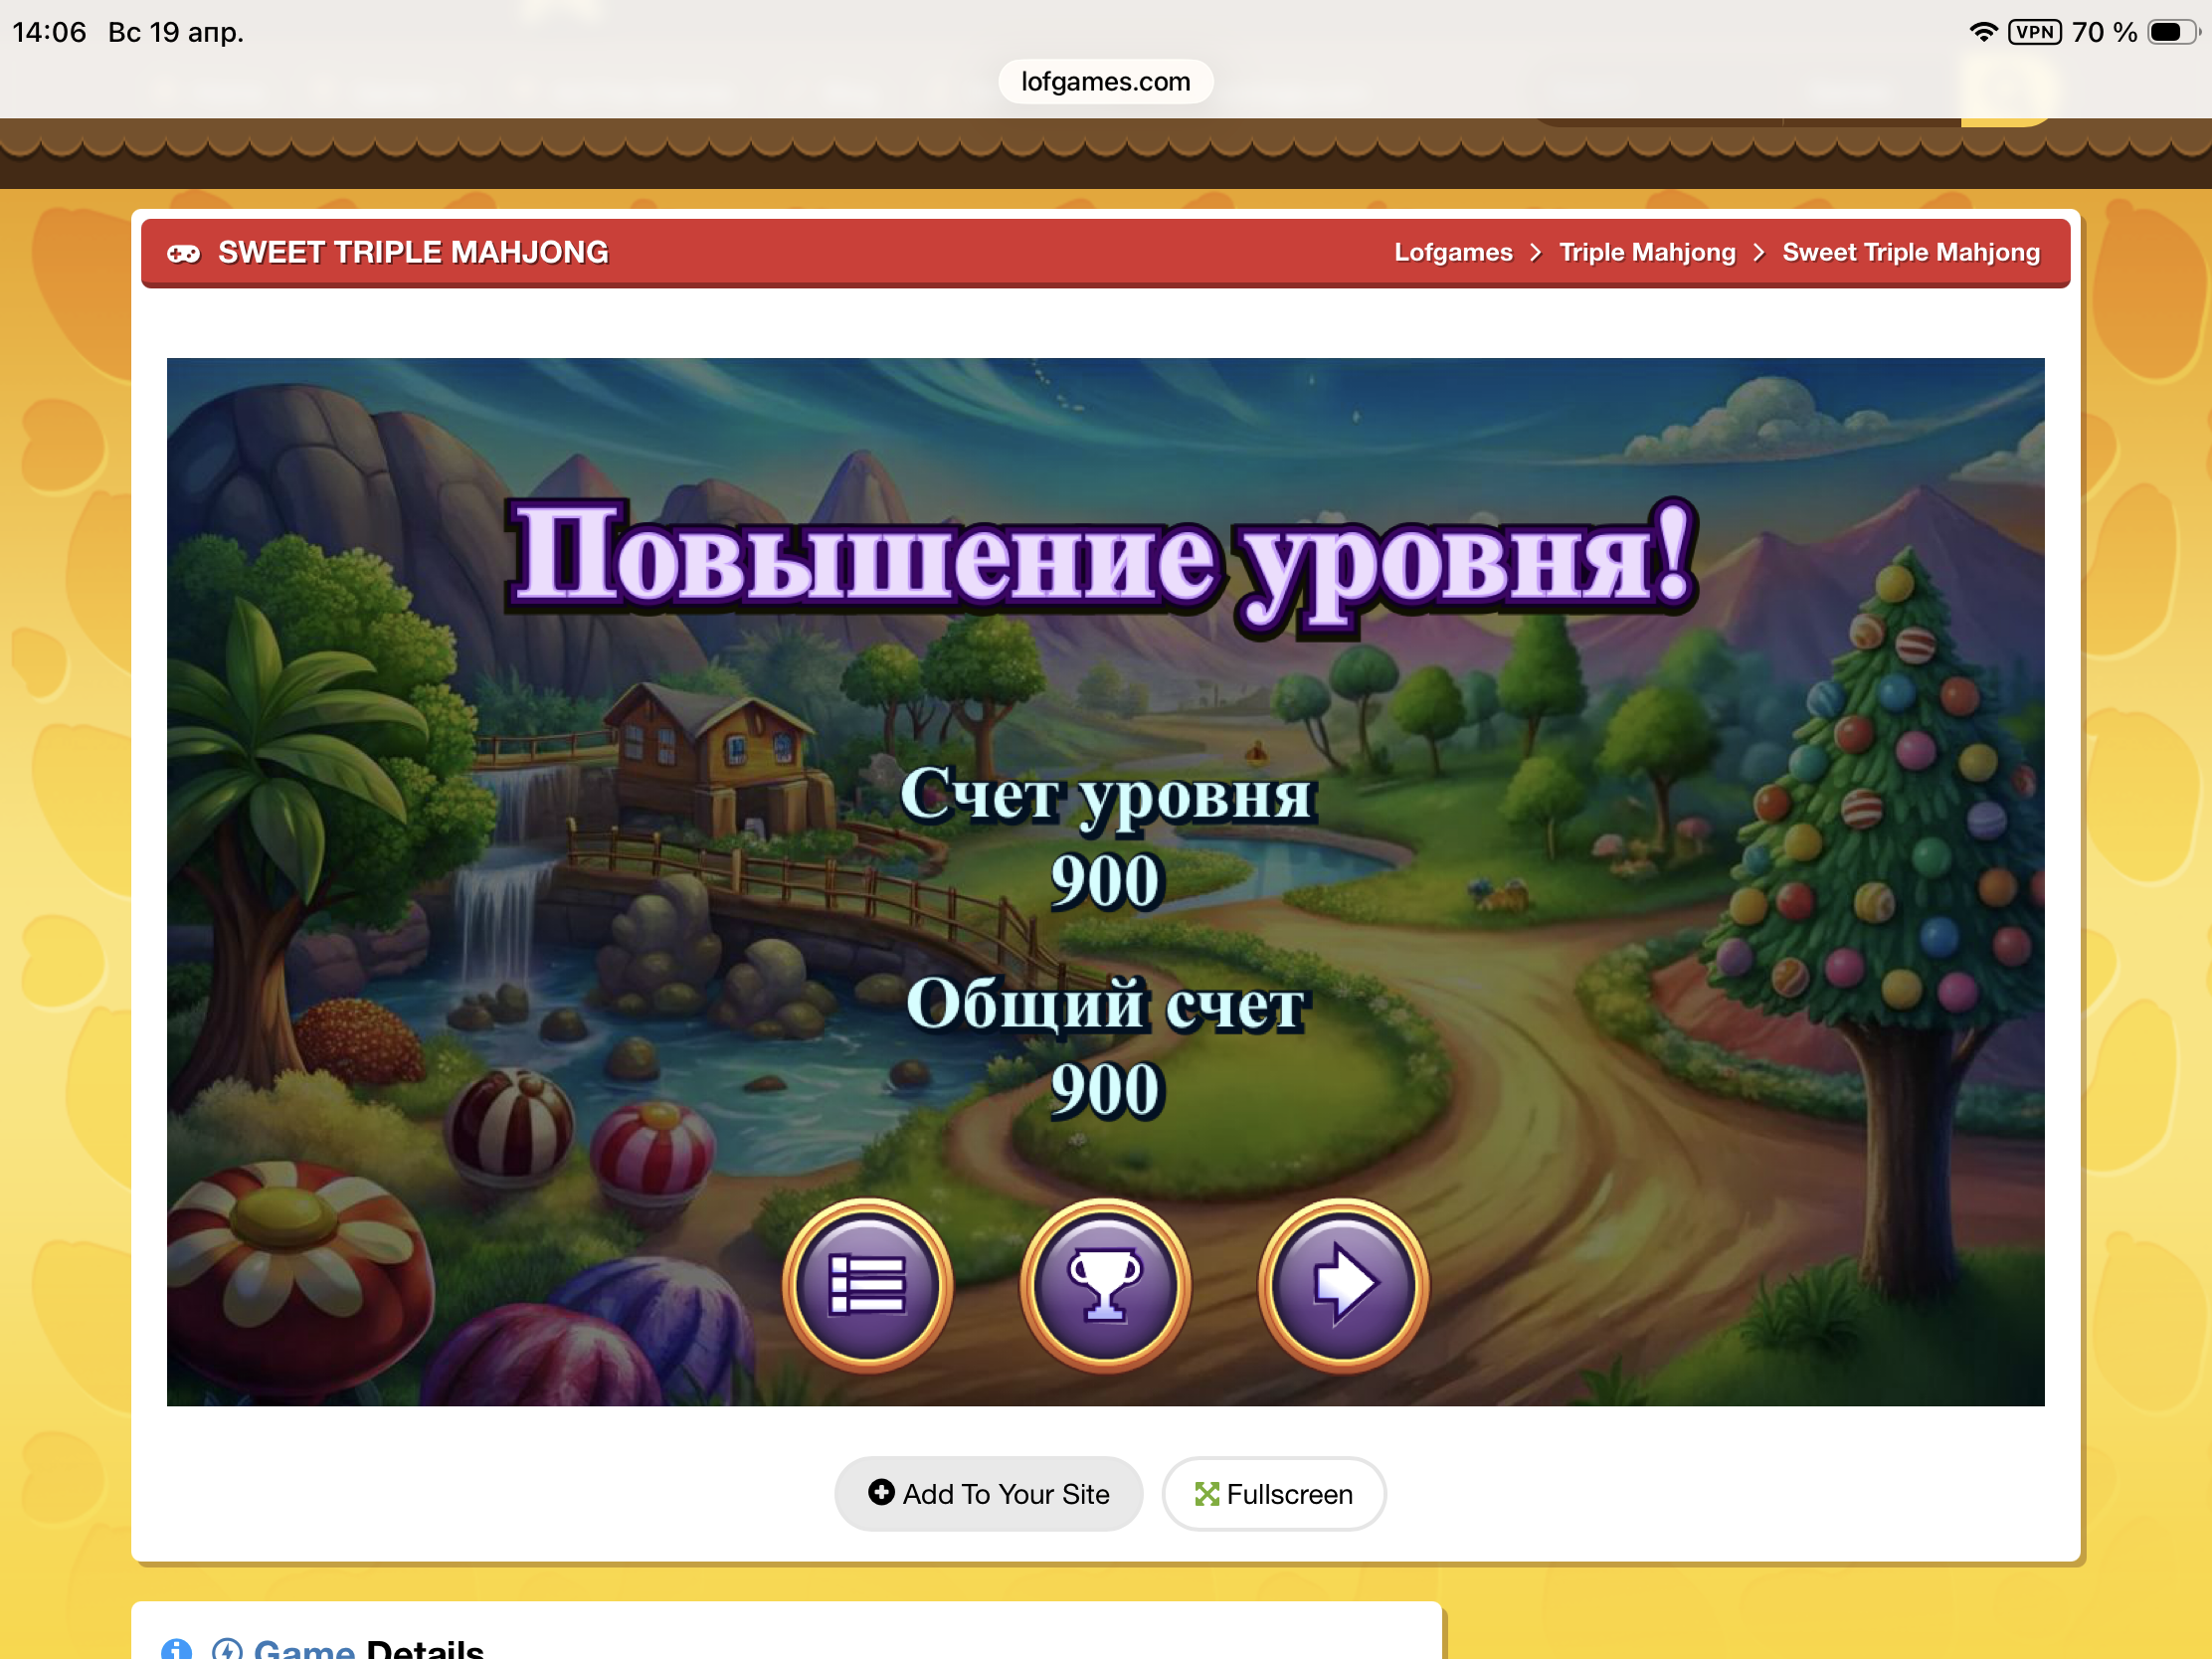Click the Add To Your Site button
The height and width of the screenshot is (1659, 2212).
click(988, 1494)
